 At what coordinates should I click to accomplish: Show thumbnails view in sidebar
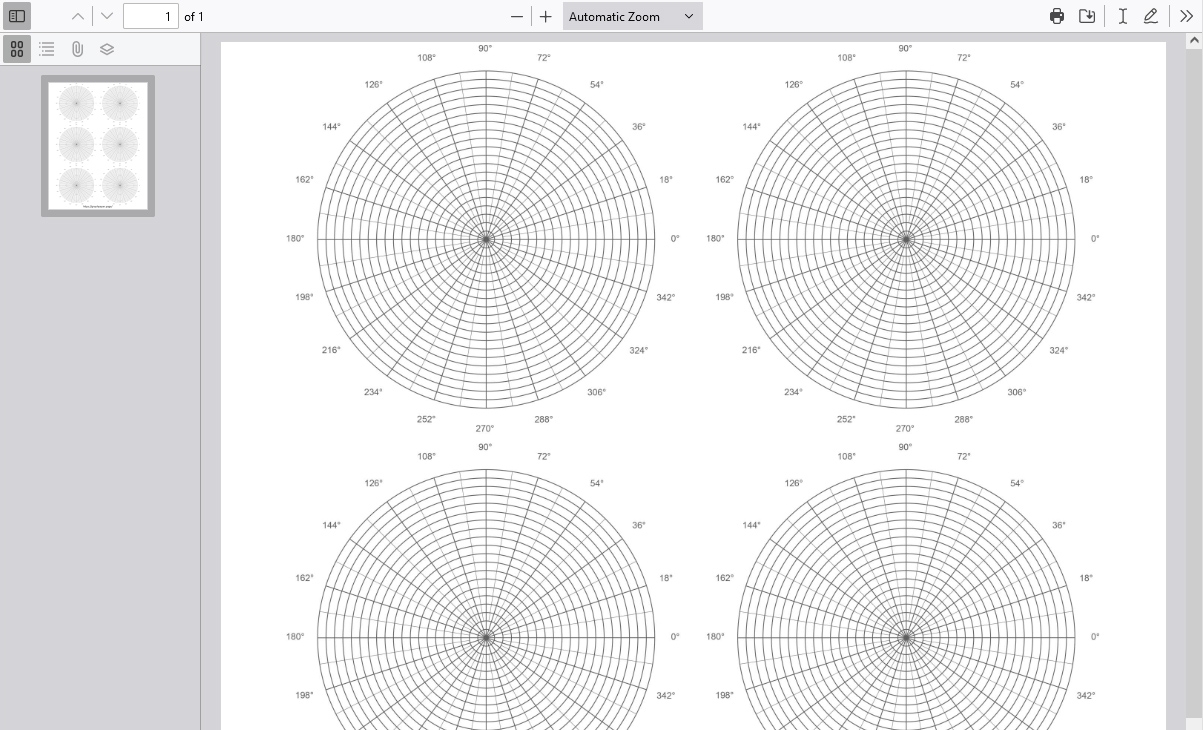point(17,48)
